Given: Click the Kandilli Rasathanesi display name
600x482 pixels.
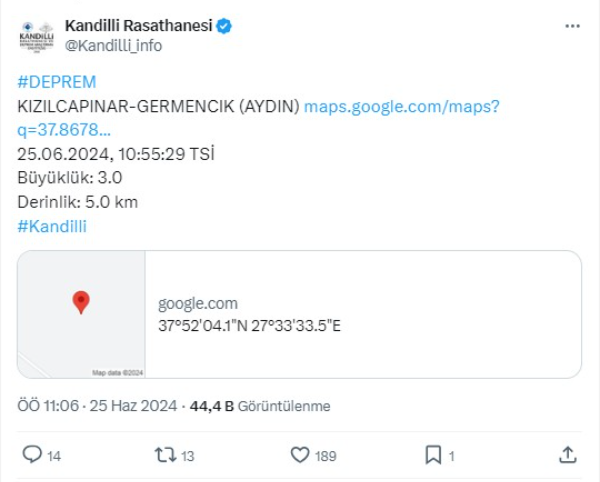Looking at the screenshot, I should pos(139,26).
